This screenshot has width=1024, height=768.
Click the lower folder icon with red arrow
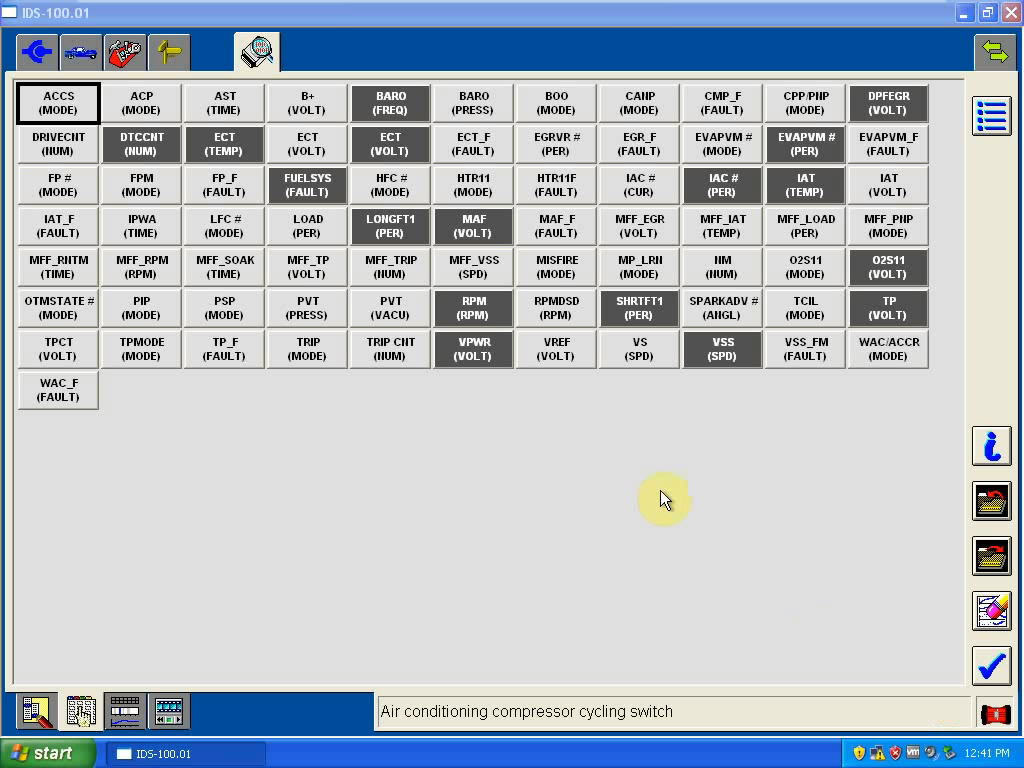point(991,556)
